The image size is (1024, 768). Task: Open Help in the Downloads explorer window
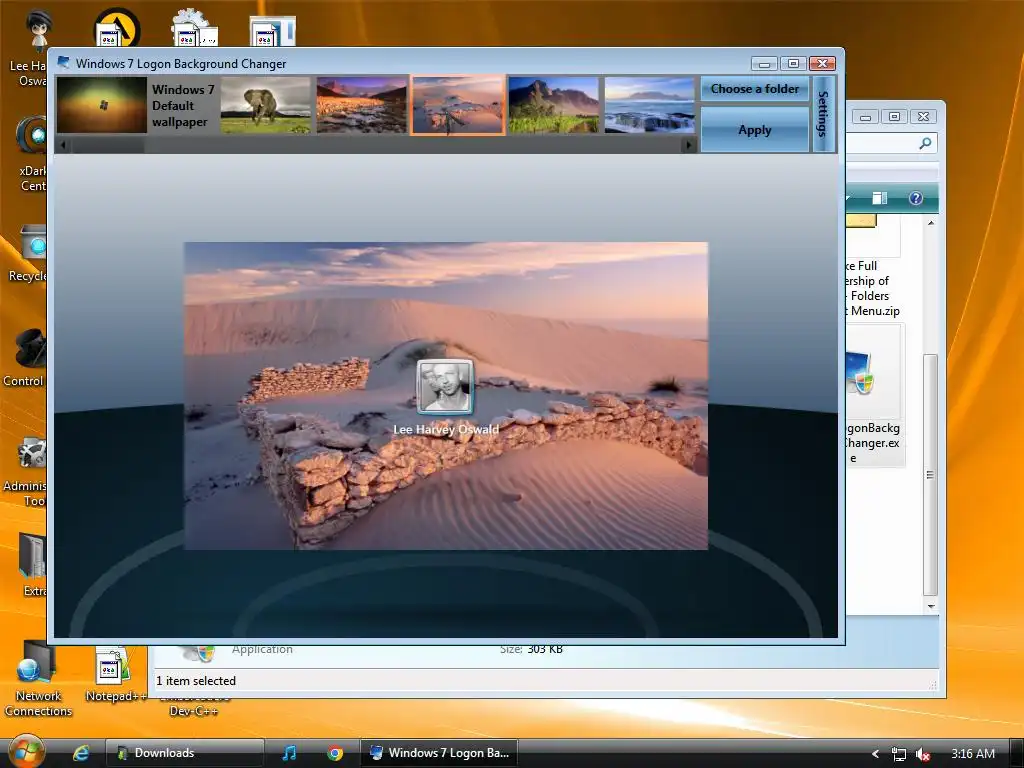(x=916, y=198)
